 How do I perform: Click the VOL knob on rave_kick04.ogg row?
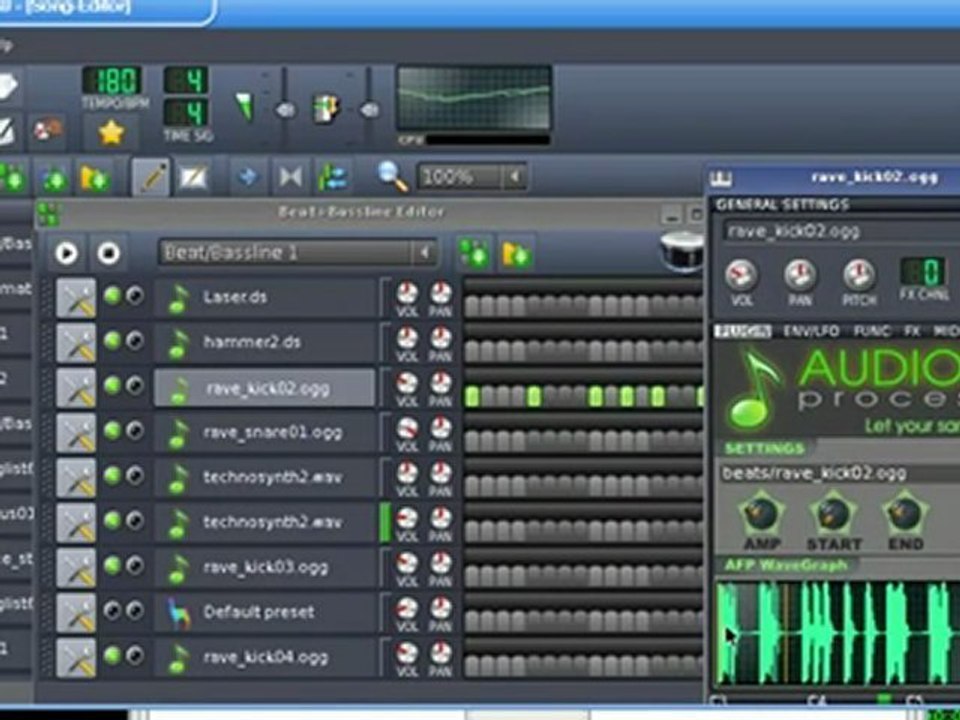[407, 653]
